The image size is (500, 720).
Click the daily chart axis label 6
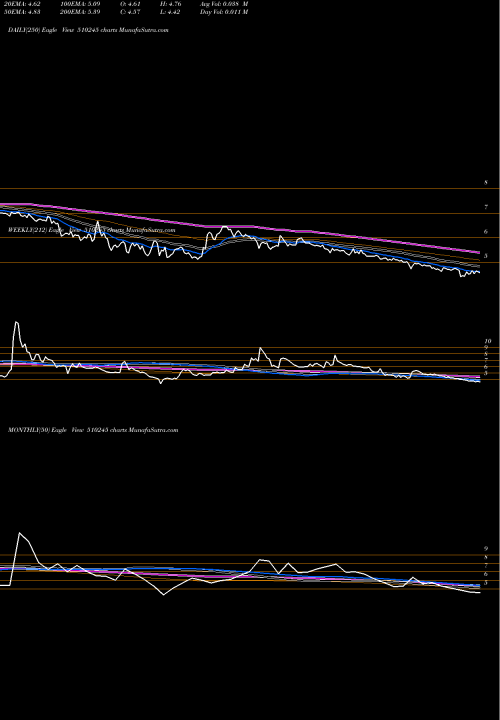click(486, 232)
